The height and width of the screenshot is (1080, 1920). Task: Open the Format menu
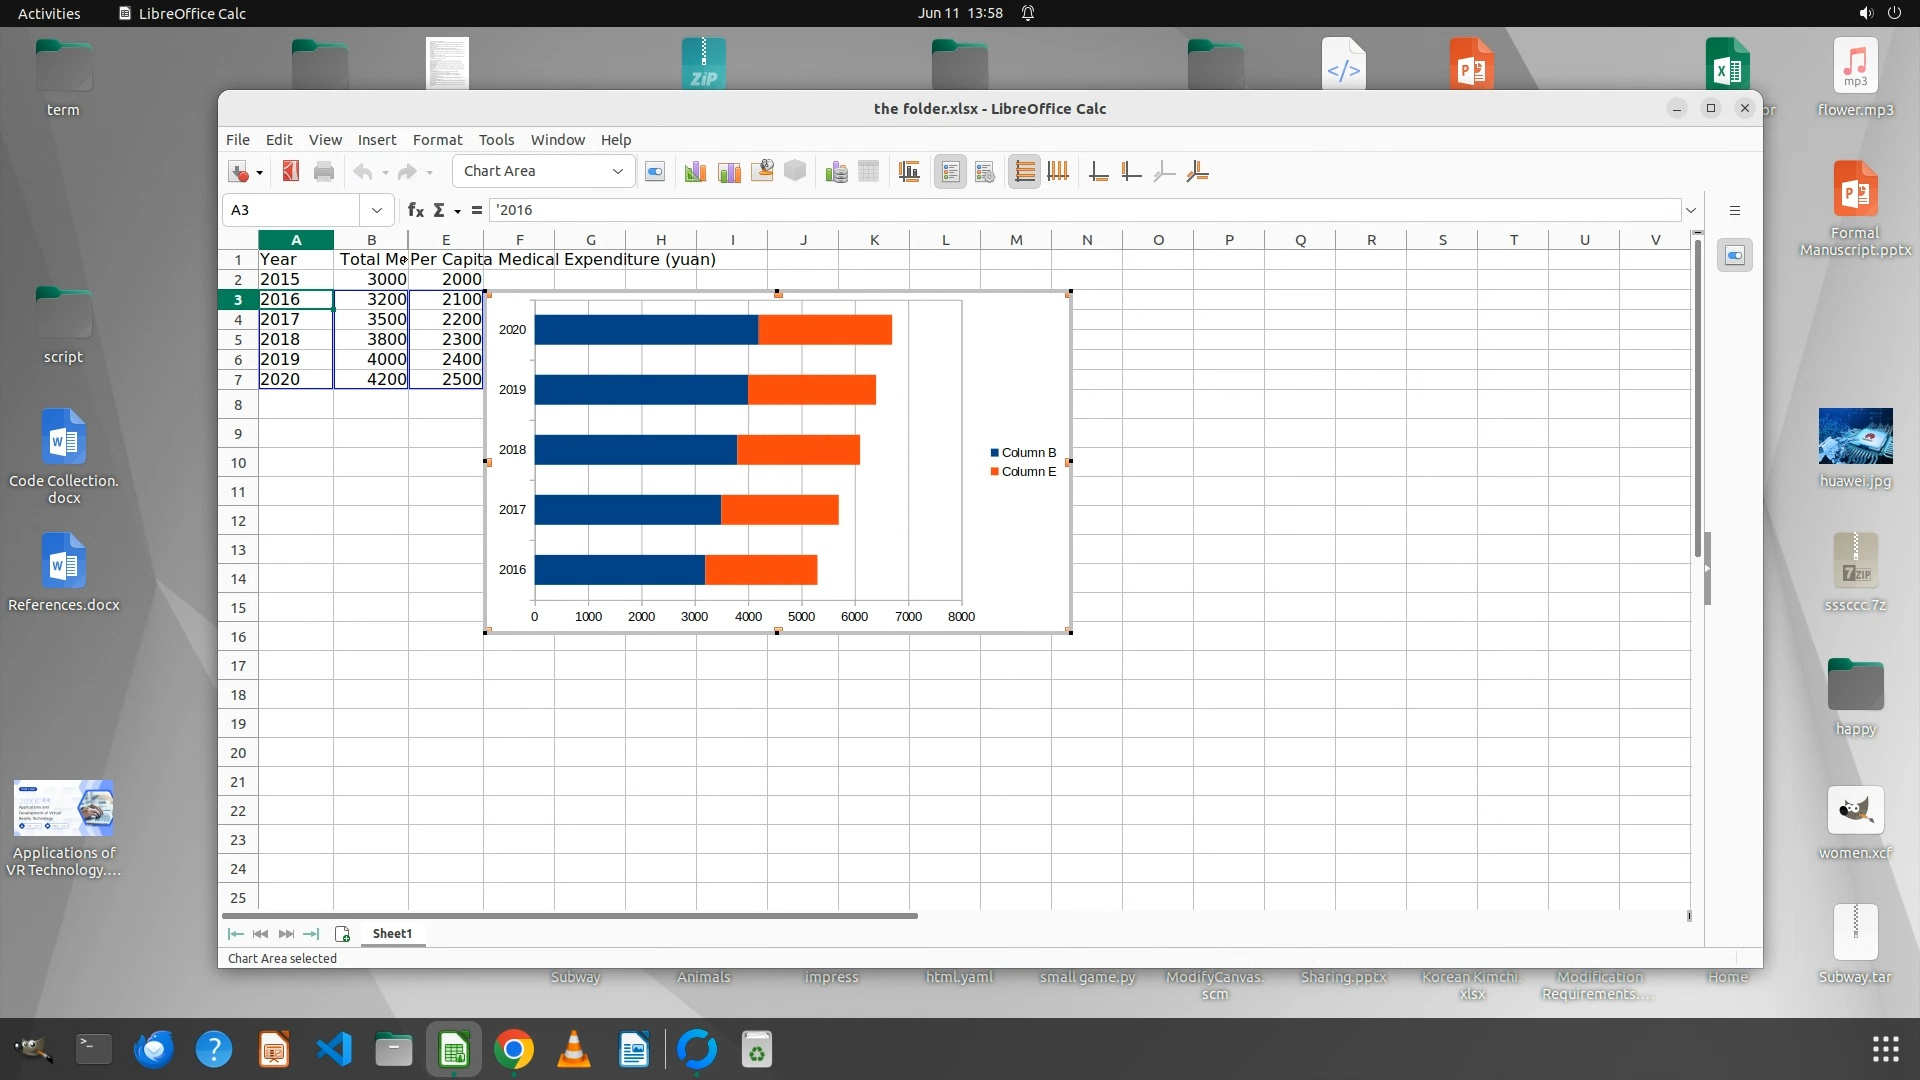click(x=437, y=140)
